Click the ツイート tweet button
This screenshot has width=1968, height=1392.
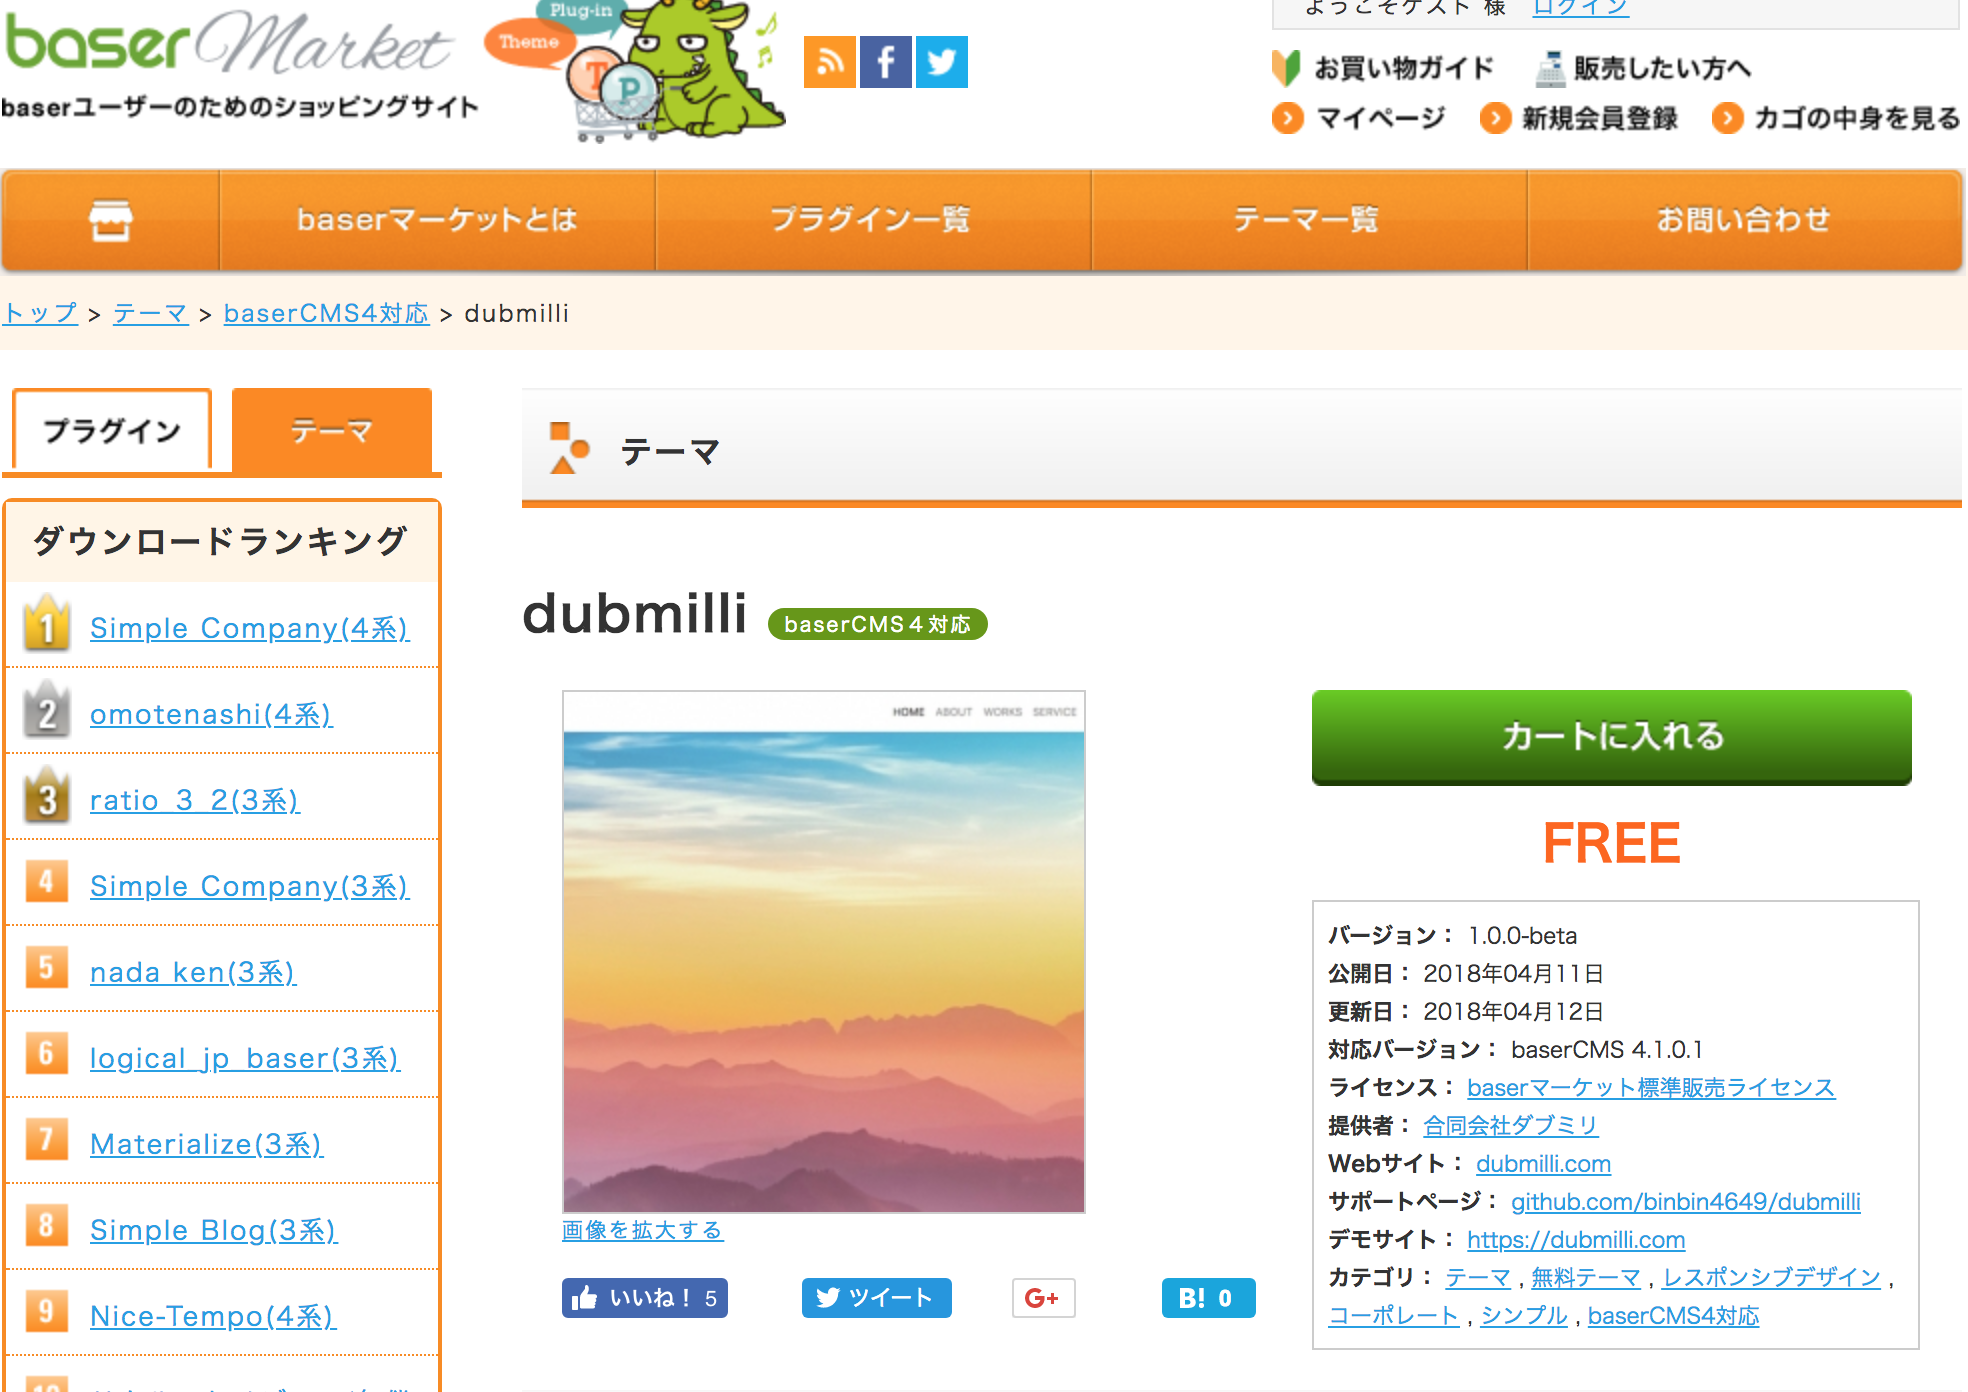876,1298
